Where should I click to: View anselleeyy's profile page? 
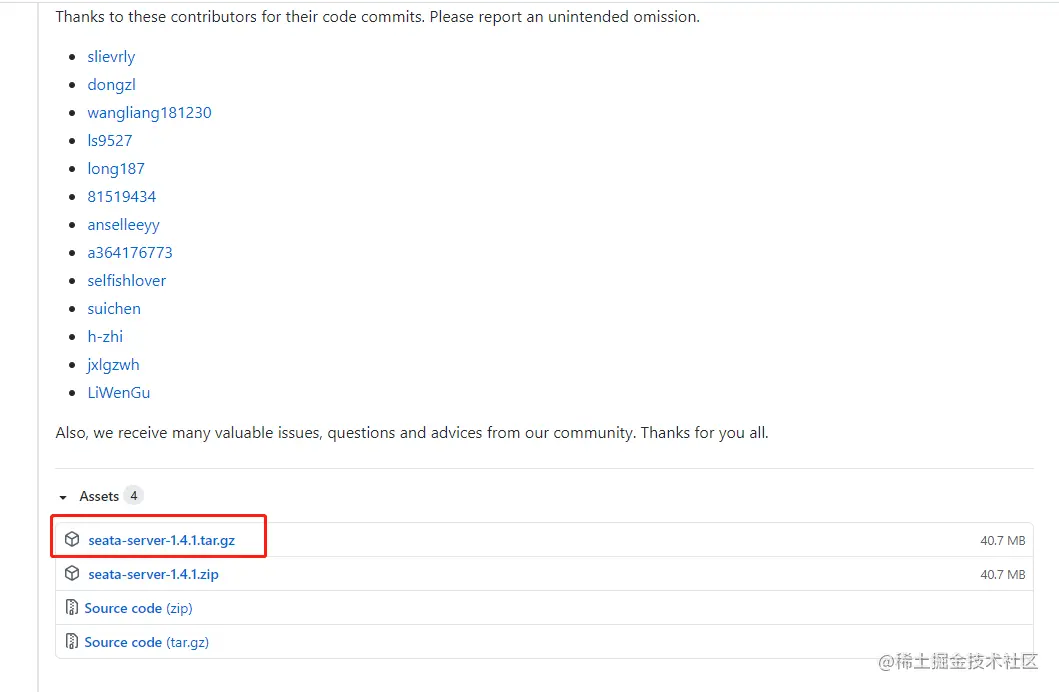[x=123, y=225]
